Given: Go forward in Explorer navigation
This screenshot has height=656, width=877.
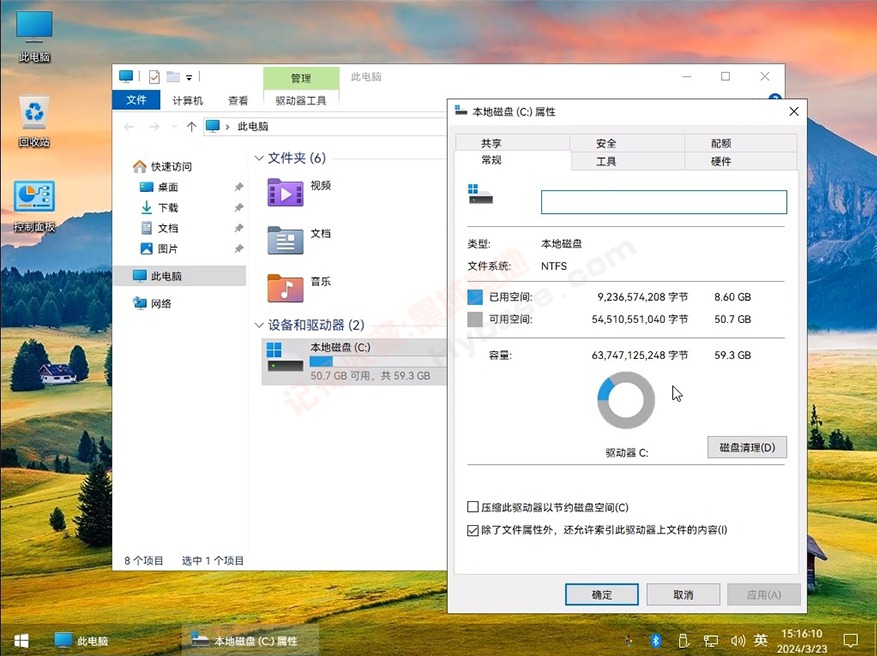Looking at the screenshot, I should 154,127.
